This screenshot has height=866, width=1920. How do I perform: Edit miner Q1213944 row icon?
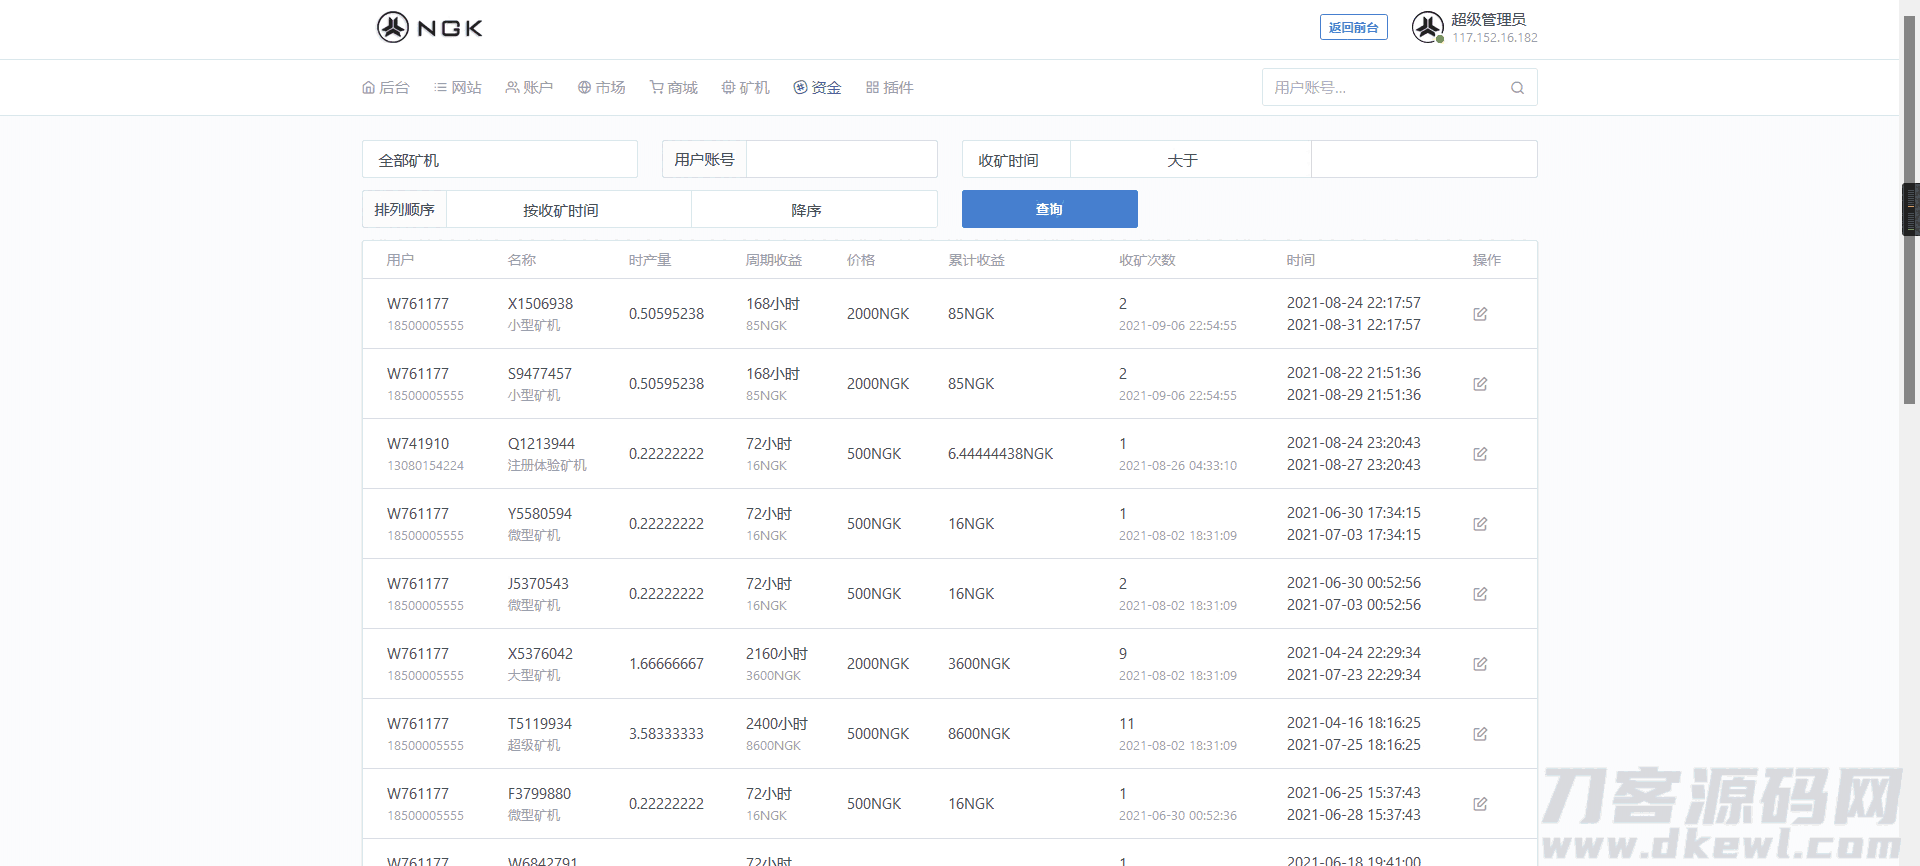point(1480,454)
